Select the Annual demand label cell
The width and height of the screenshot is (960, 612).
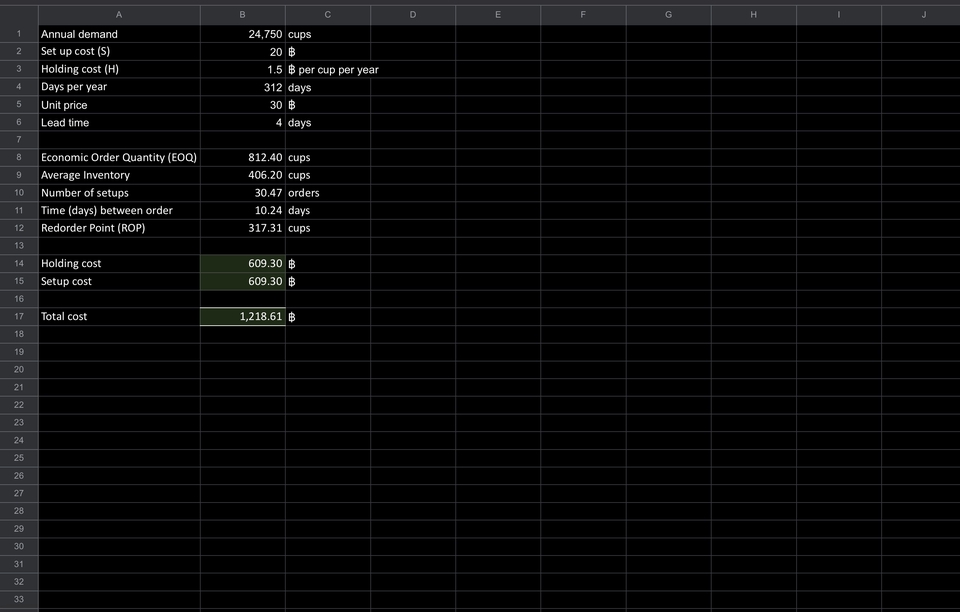[x=119, y=34]
